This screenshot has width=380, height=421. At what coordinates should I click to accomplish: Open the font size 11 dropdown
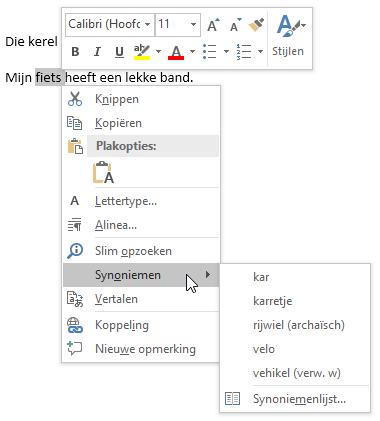(193, 25)
